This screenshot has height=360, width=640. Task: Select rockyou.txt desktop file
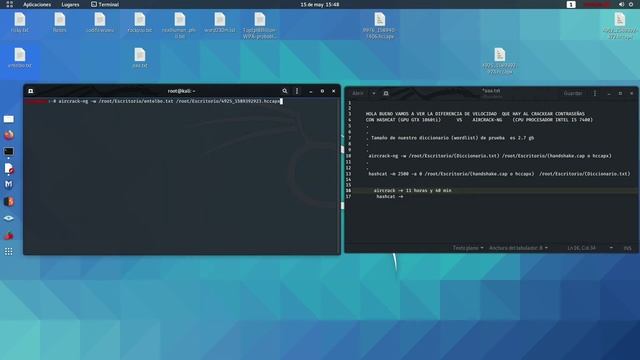pos(140,23)
